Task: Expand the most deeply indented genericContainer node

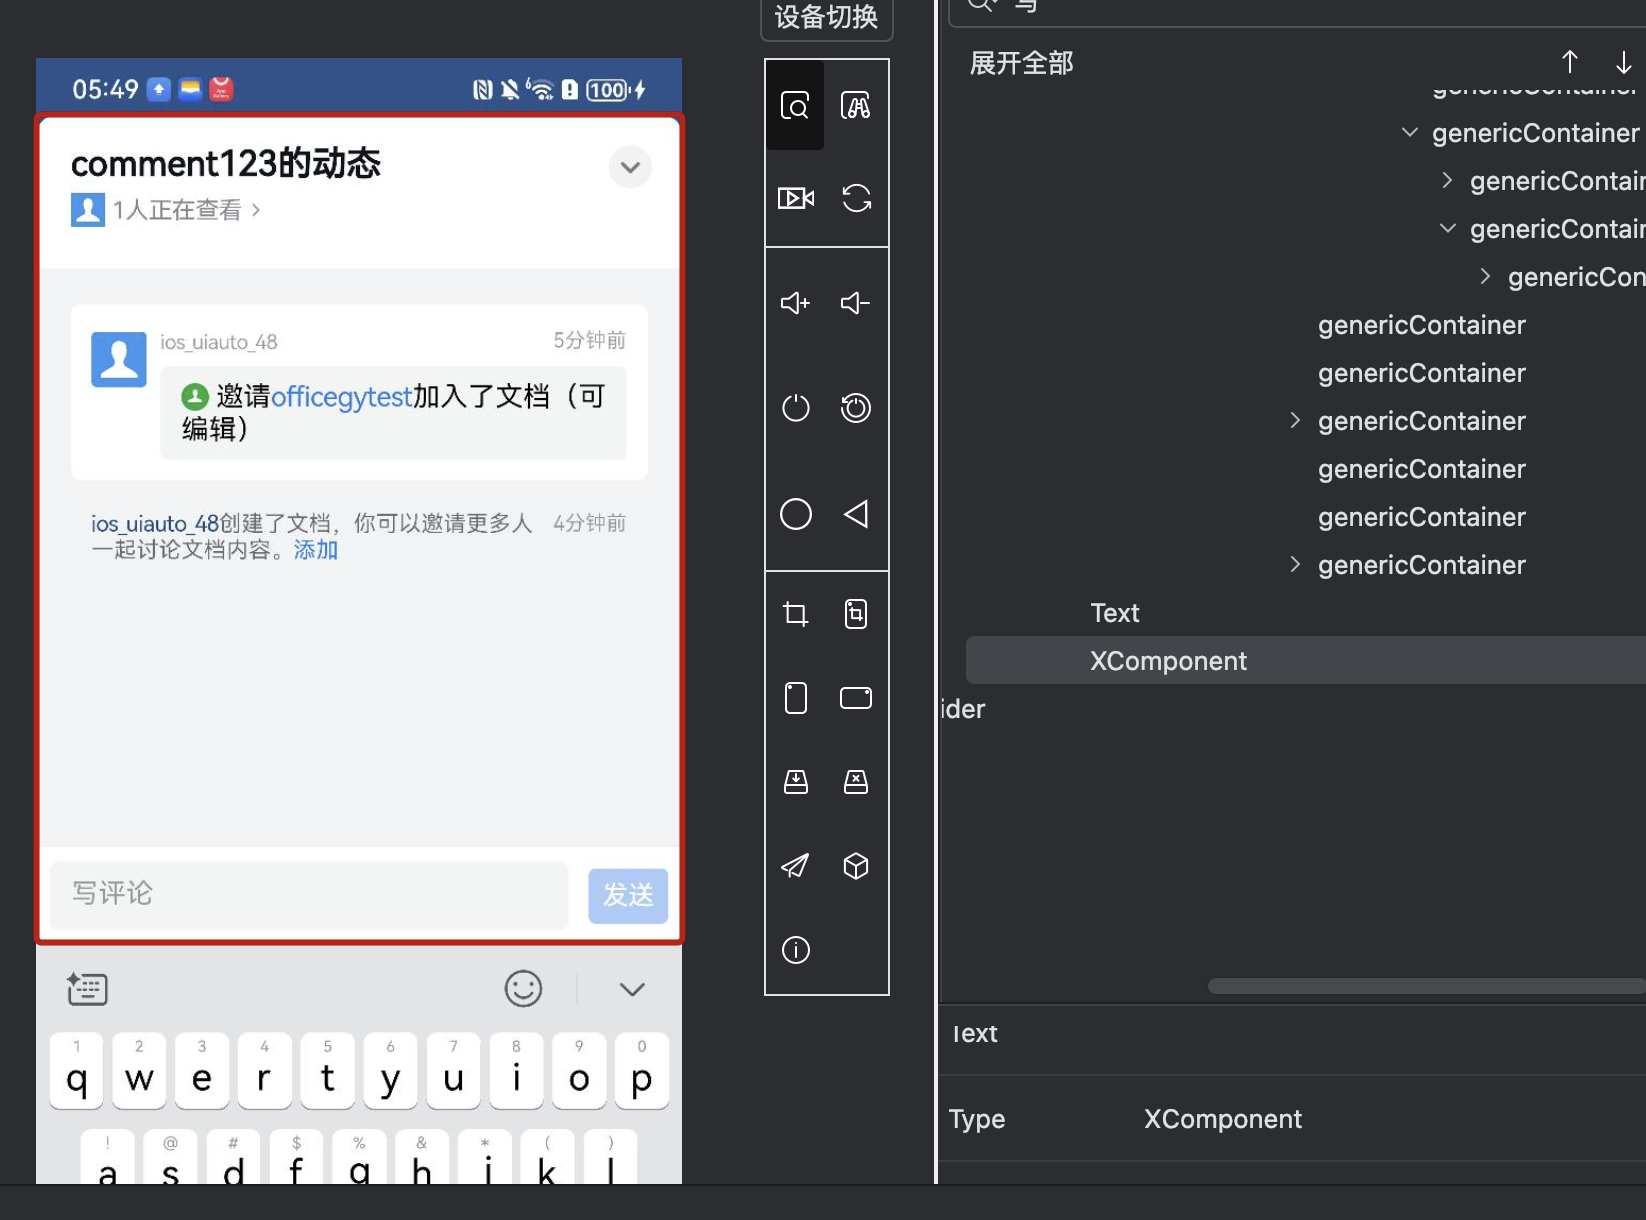Action: (x=1485, y=277)
